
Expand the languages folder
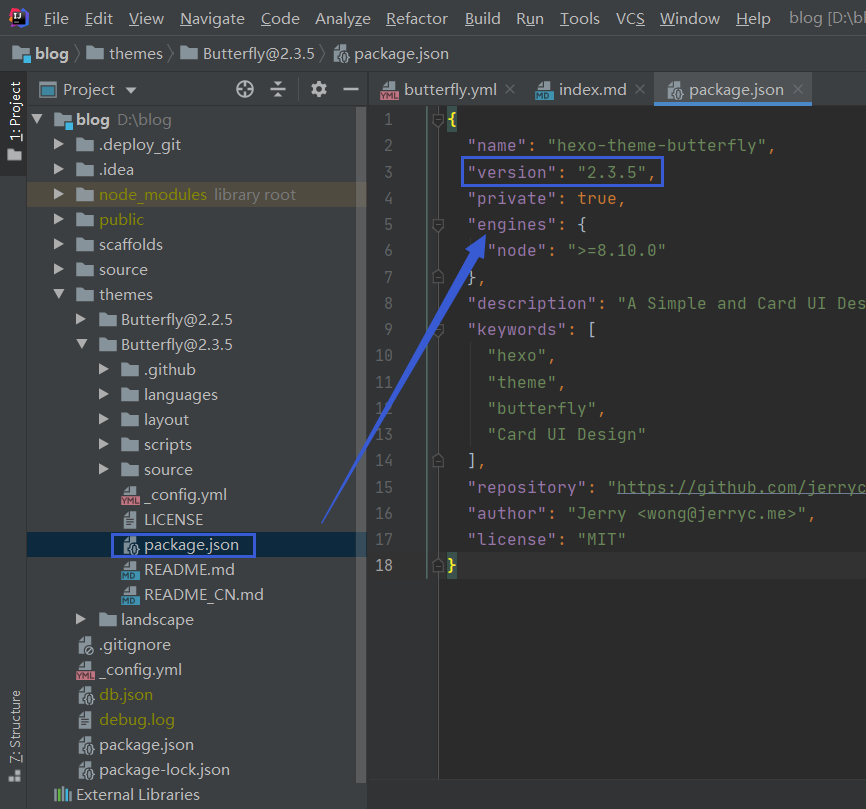pyautogui.click(x=103, y=394)
